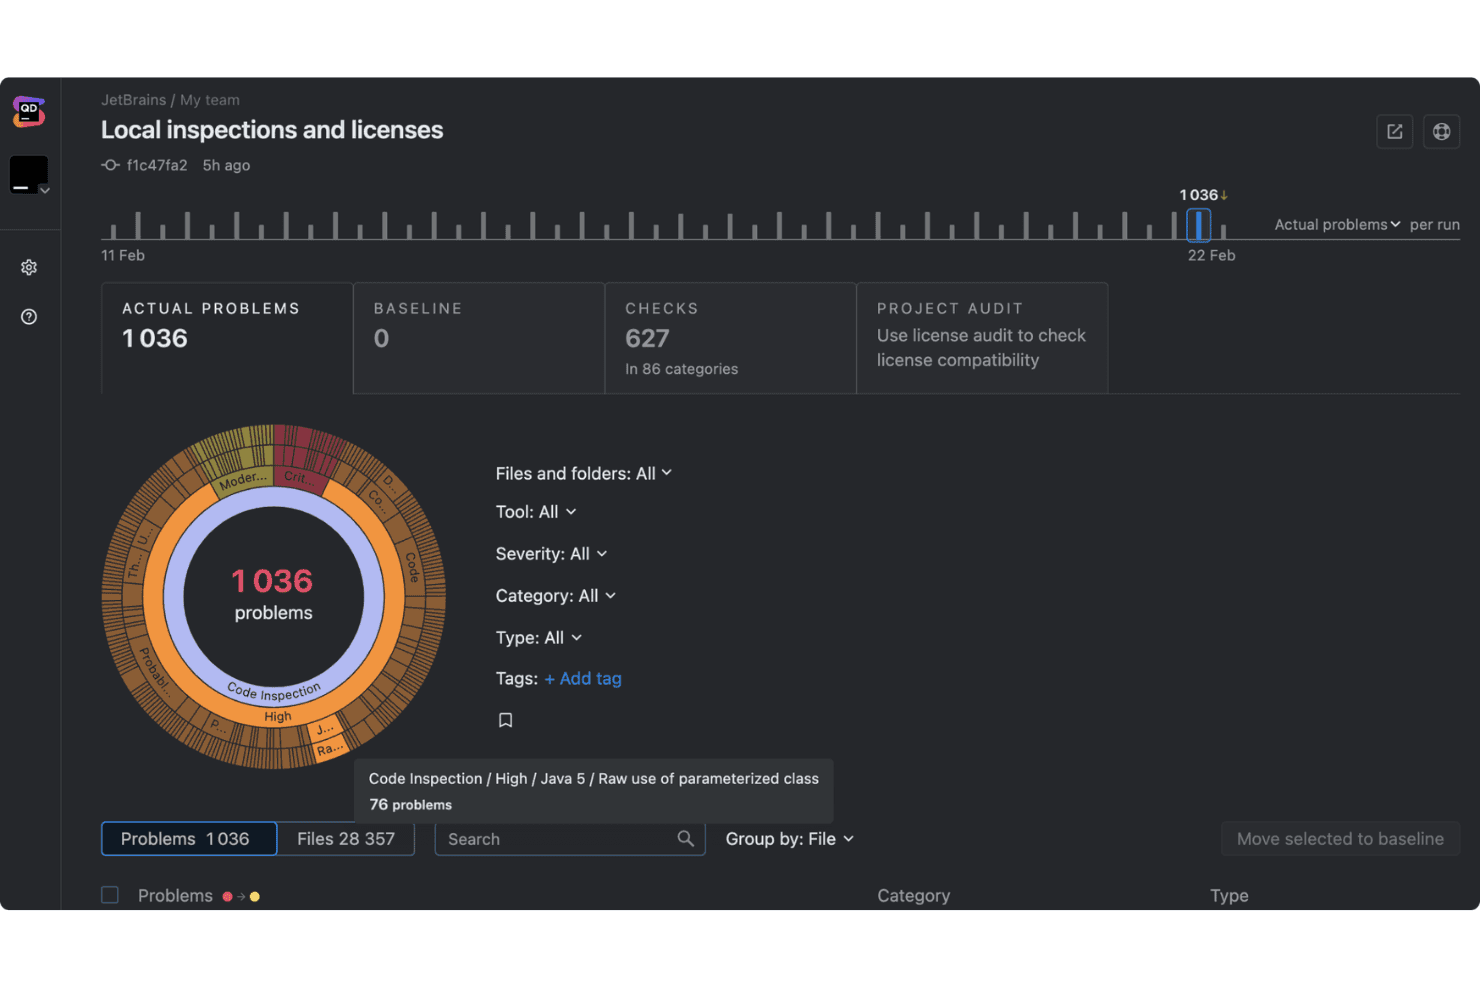This screenshot has height=987, width=1480.
Task: Select the Actual Problems card tab
Action: point(227,338)
